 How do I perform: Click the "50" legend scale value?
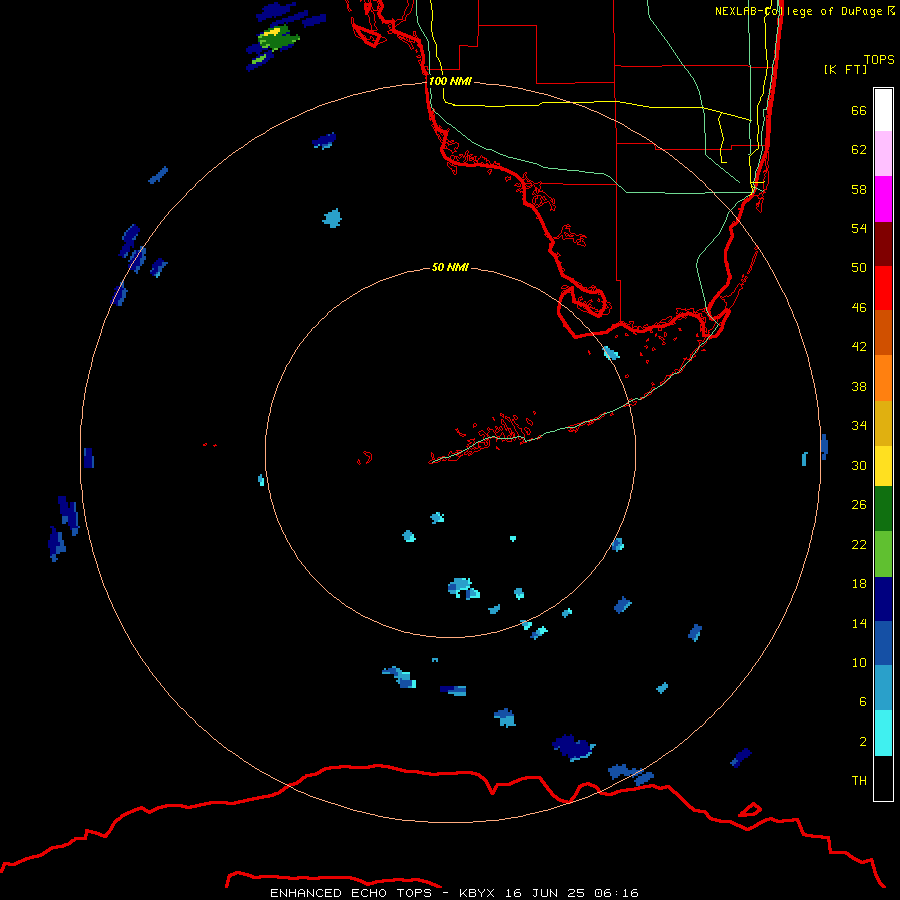click(x=859, y=268)
